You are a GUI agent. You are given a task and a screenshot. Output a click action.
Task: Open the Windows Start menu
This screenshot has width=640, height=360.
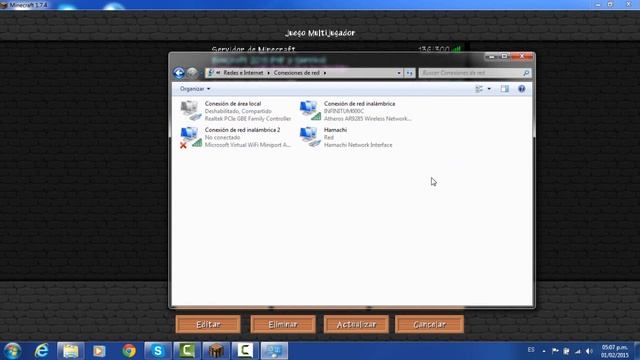click(x=12, y=351)
